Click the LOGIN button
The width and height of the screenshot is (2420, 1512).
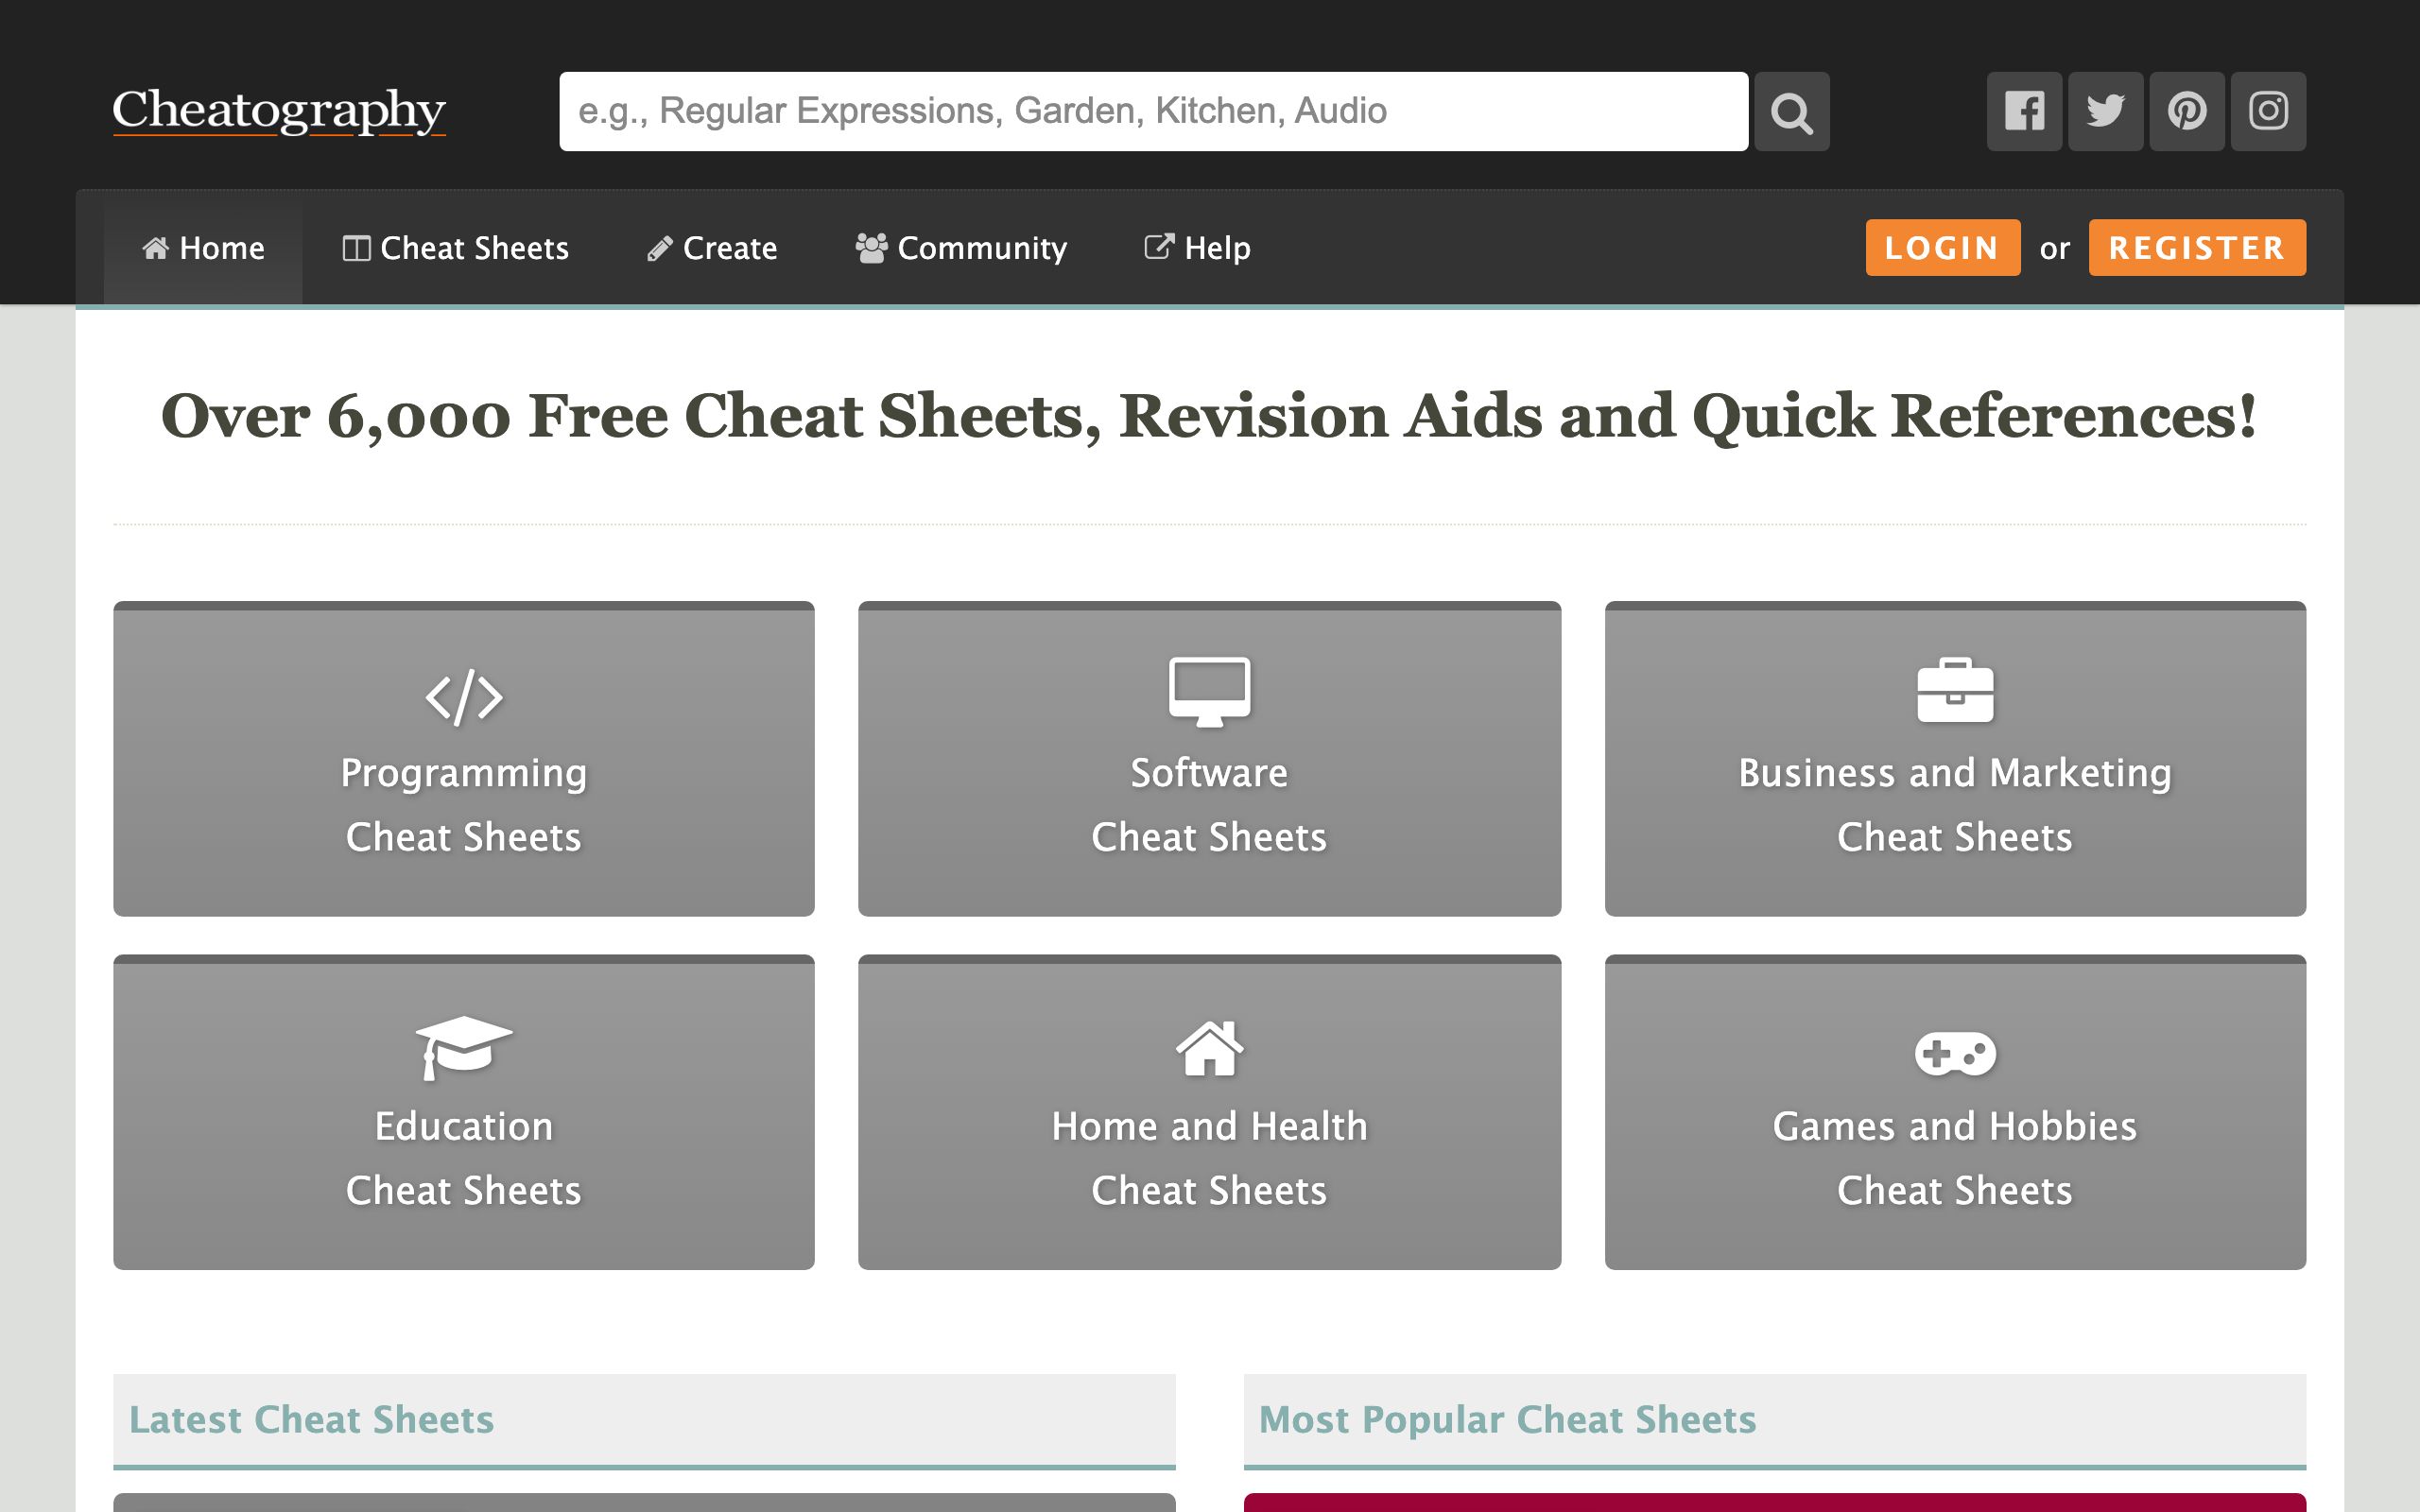1942,248
